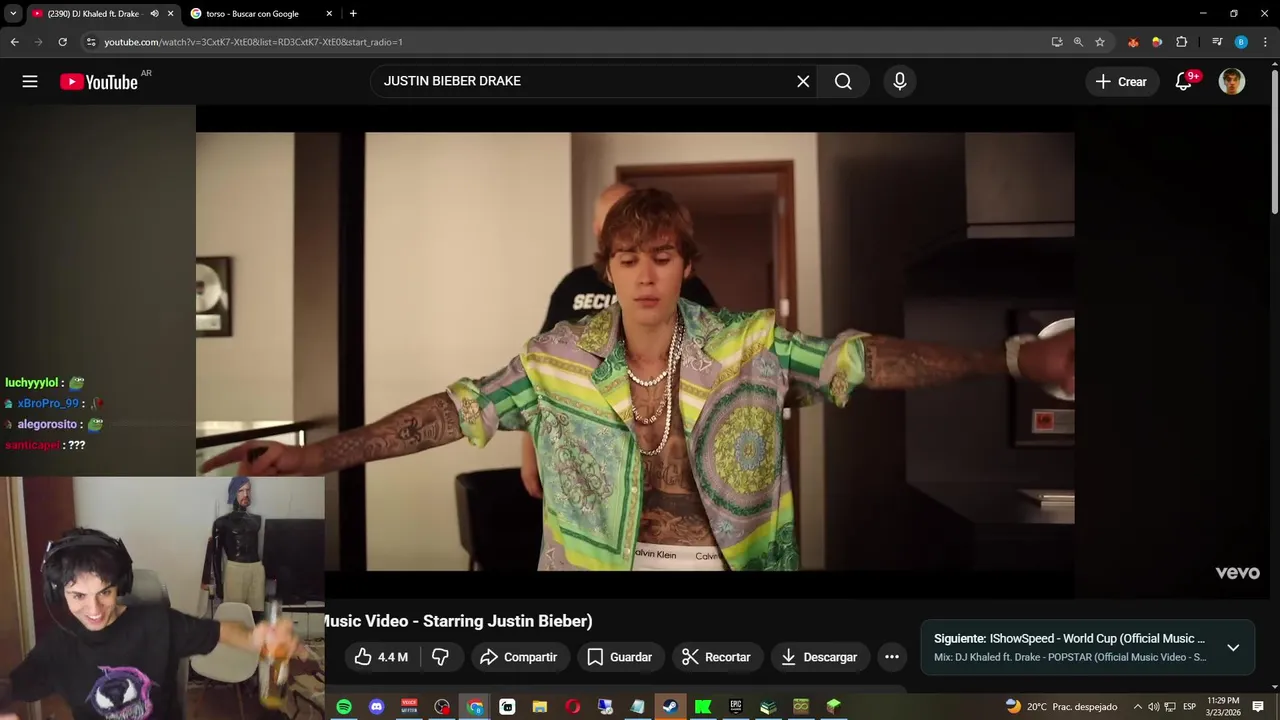Open the zoom magnifier in address bar
This screenshot has height=720, width=1280.
[x=1078, y=42]
